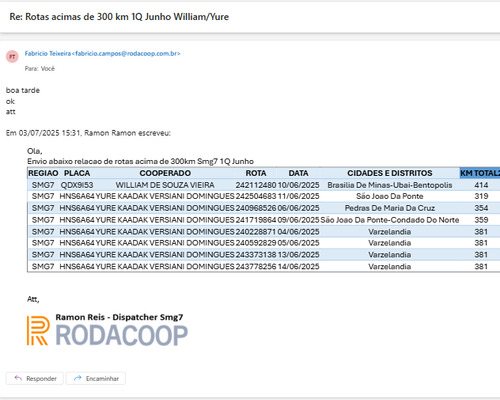The width and height of the screenshot is (500, 400).
Task: Click the ROTA column header
Action: tap(256, 173)
